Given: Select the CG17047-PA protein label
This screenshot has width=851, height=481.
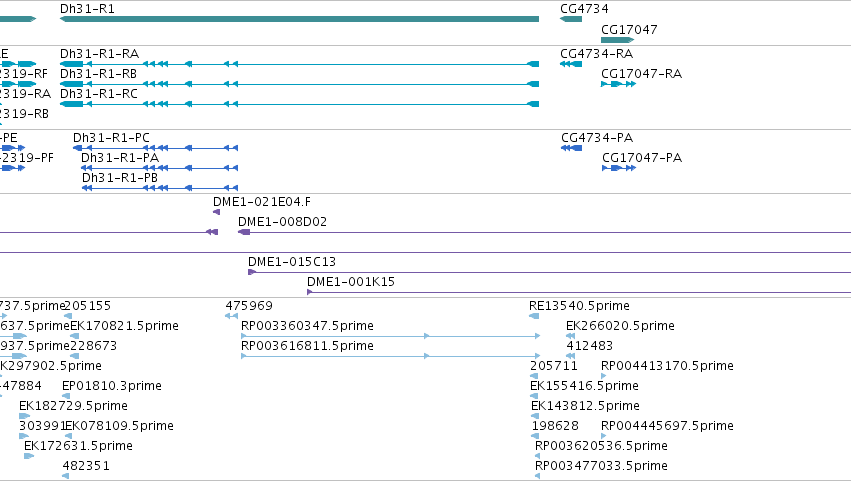Looking at the screenshot, I should tap(642, 158).
